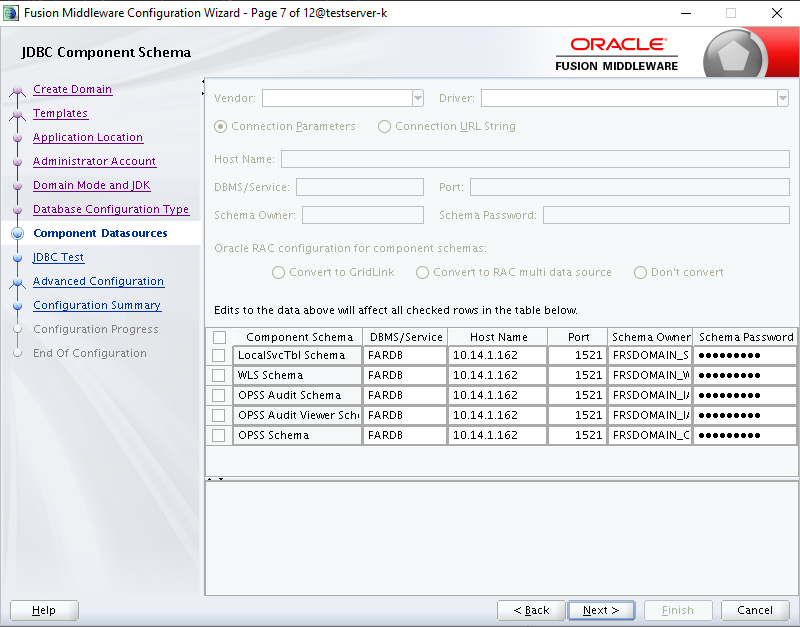
Task: Open the Configuration Summary step
Action: (x=97, y=305)
